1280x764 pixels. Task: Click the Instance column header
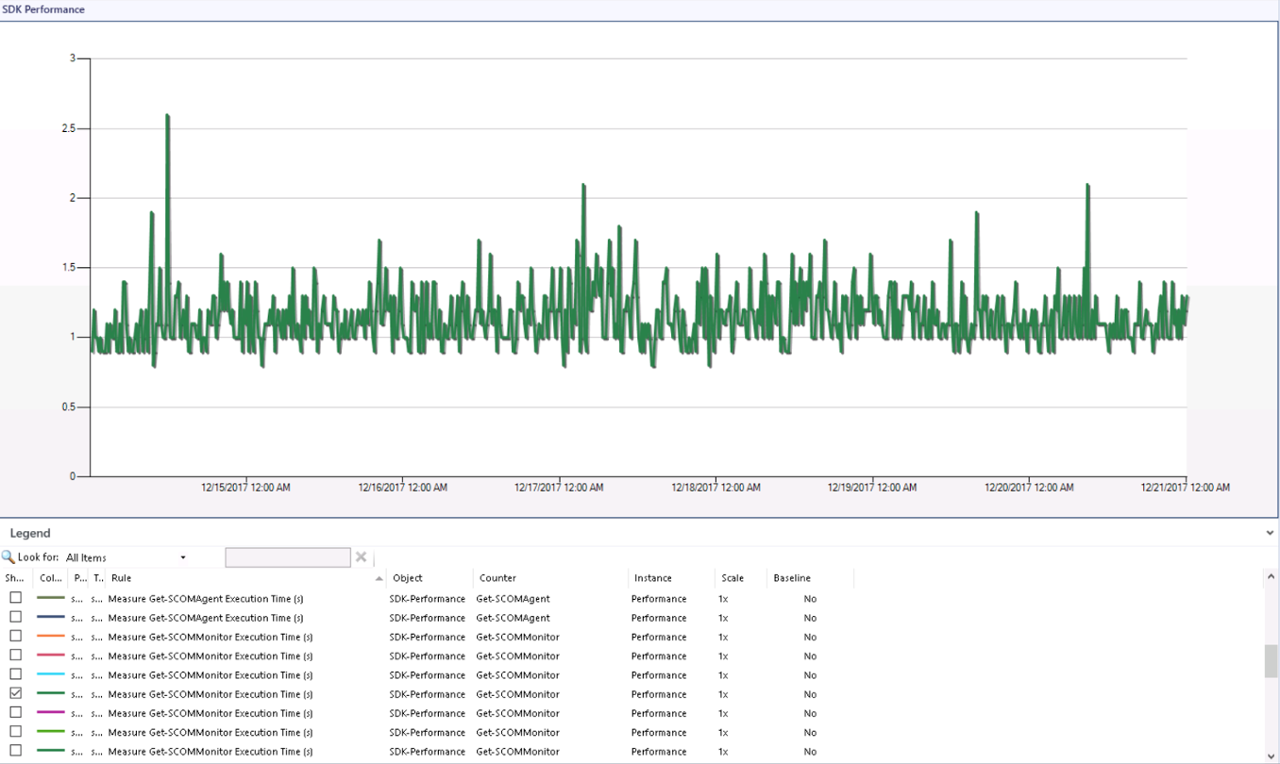[x=653, y=578]
